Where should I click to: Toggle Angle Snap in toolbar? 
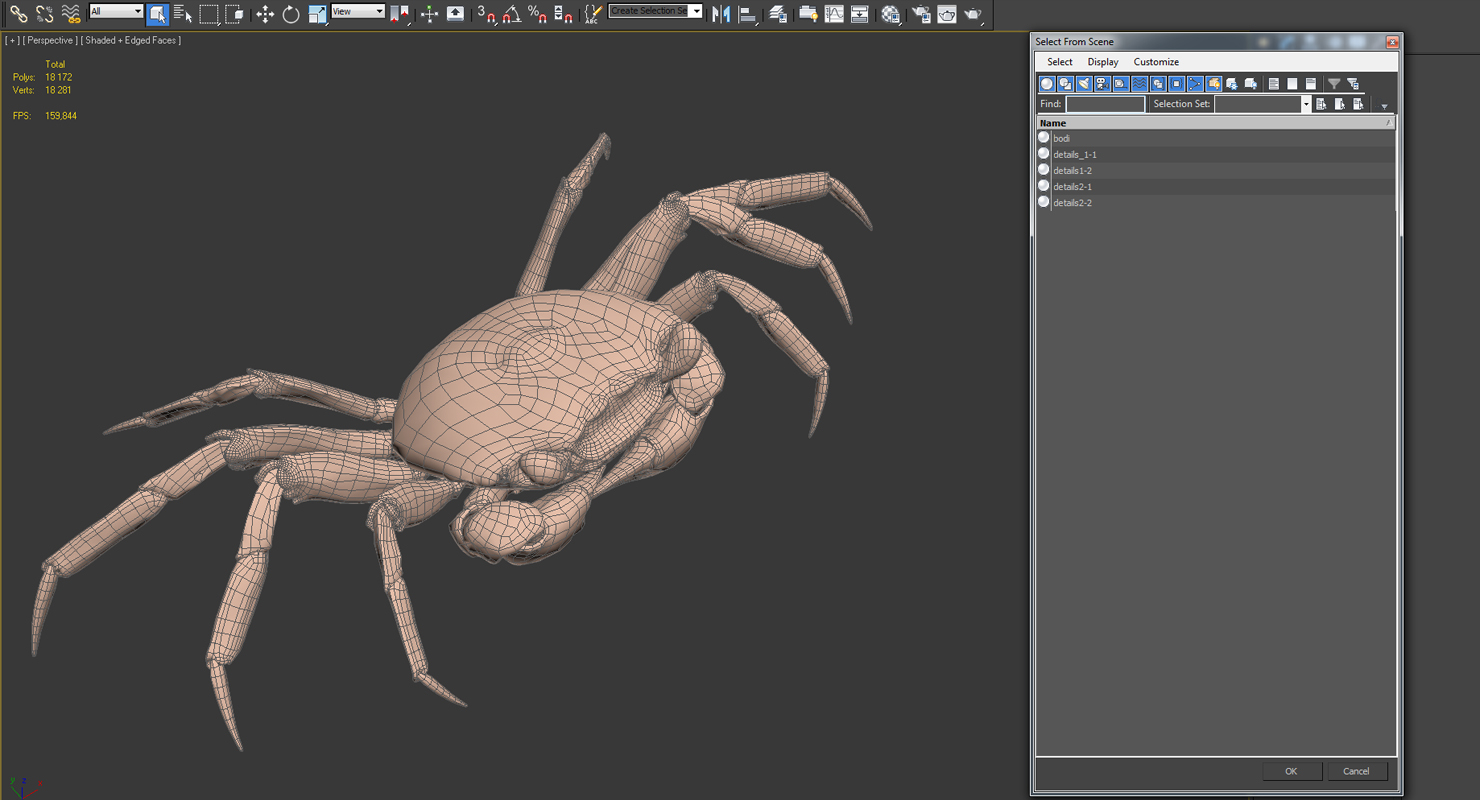[x=512, y=14]
